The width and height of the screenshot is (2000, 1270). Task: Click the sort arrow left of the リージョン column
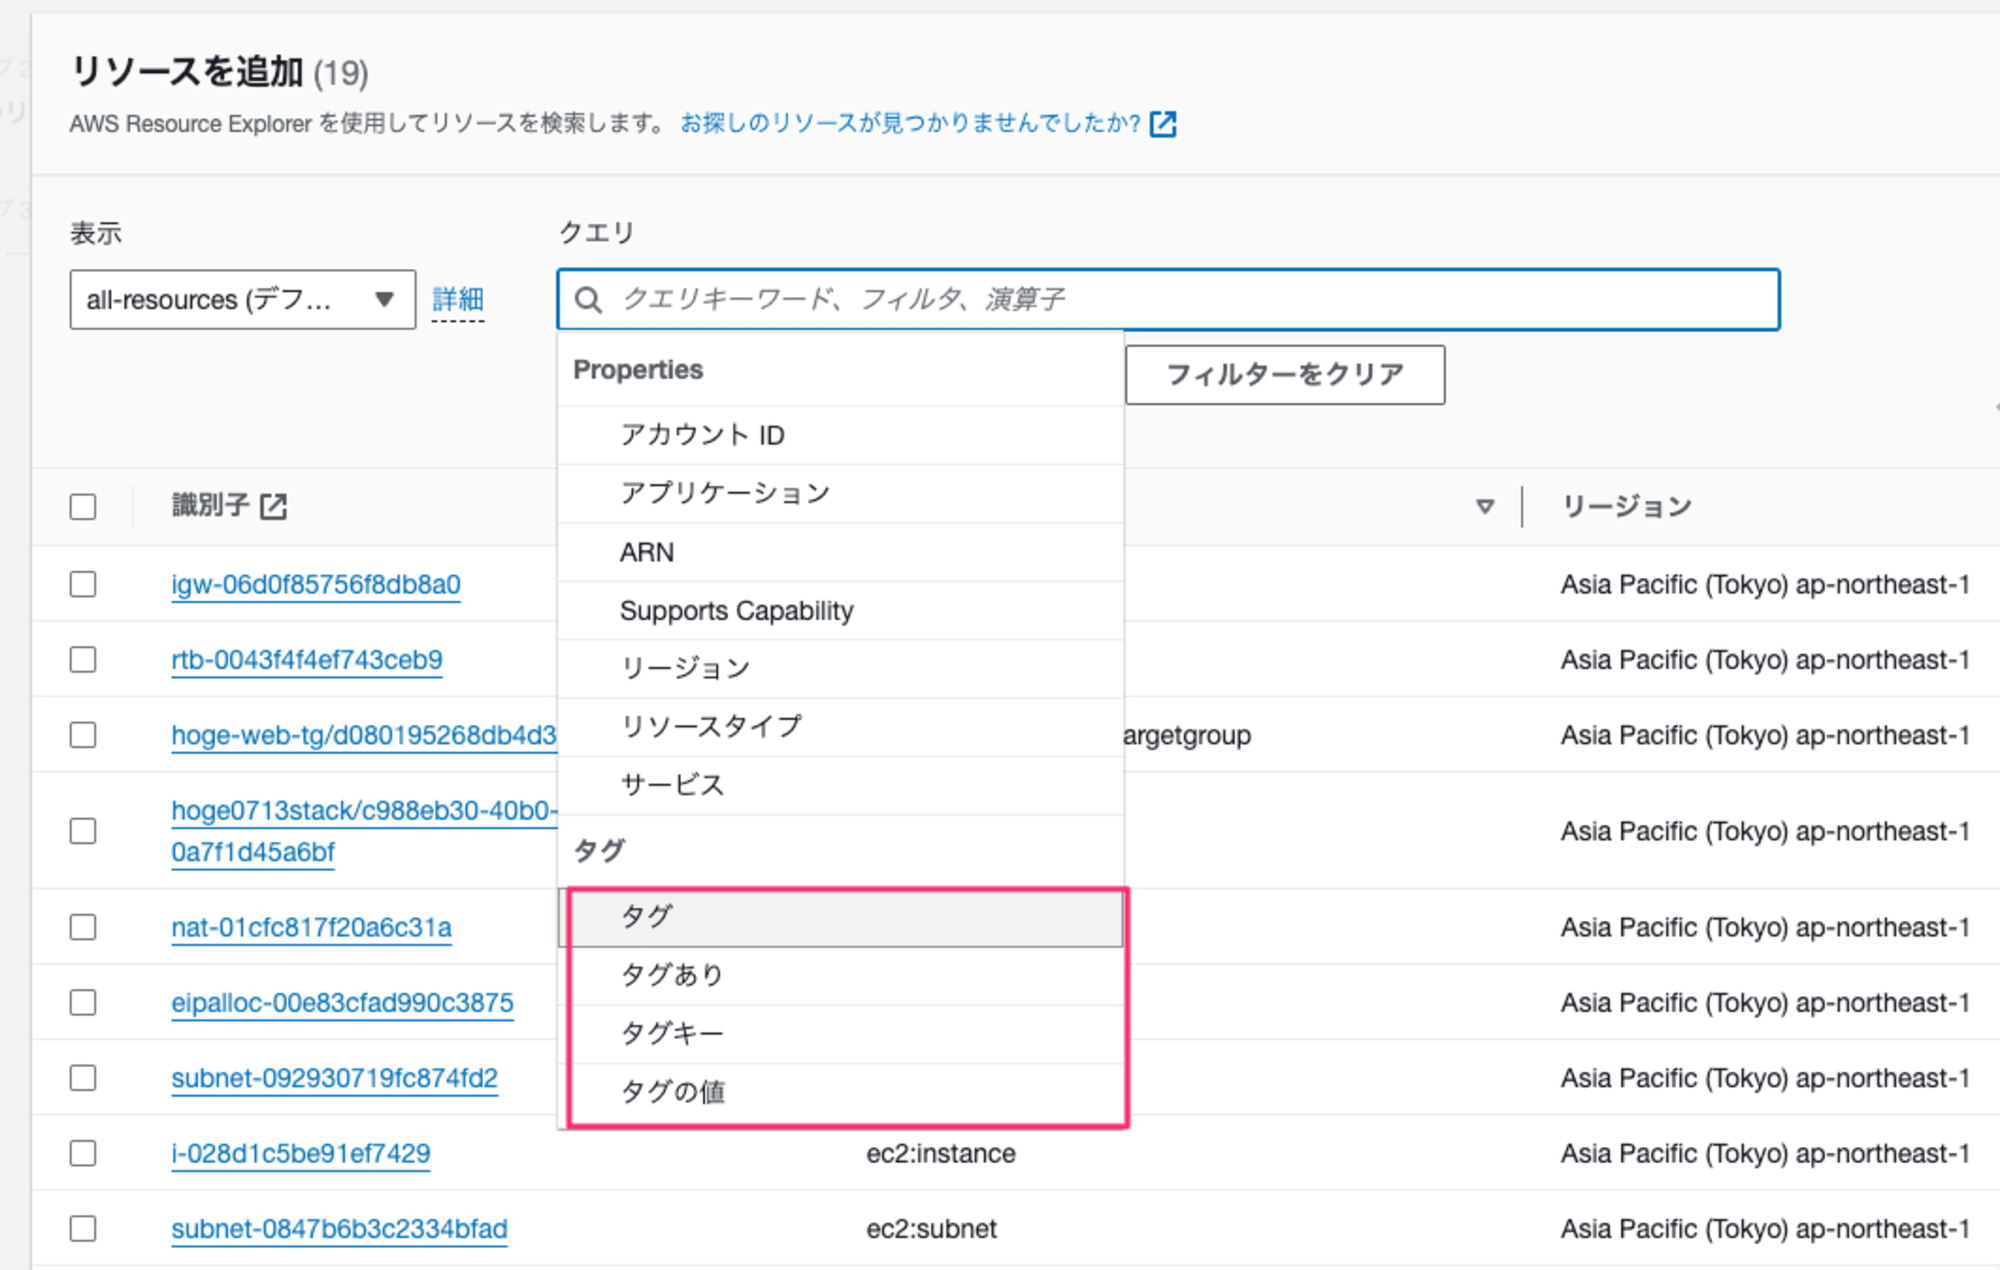pos(1485,507)
